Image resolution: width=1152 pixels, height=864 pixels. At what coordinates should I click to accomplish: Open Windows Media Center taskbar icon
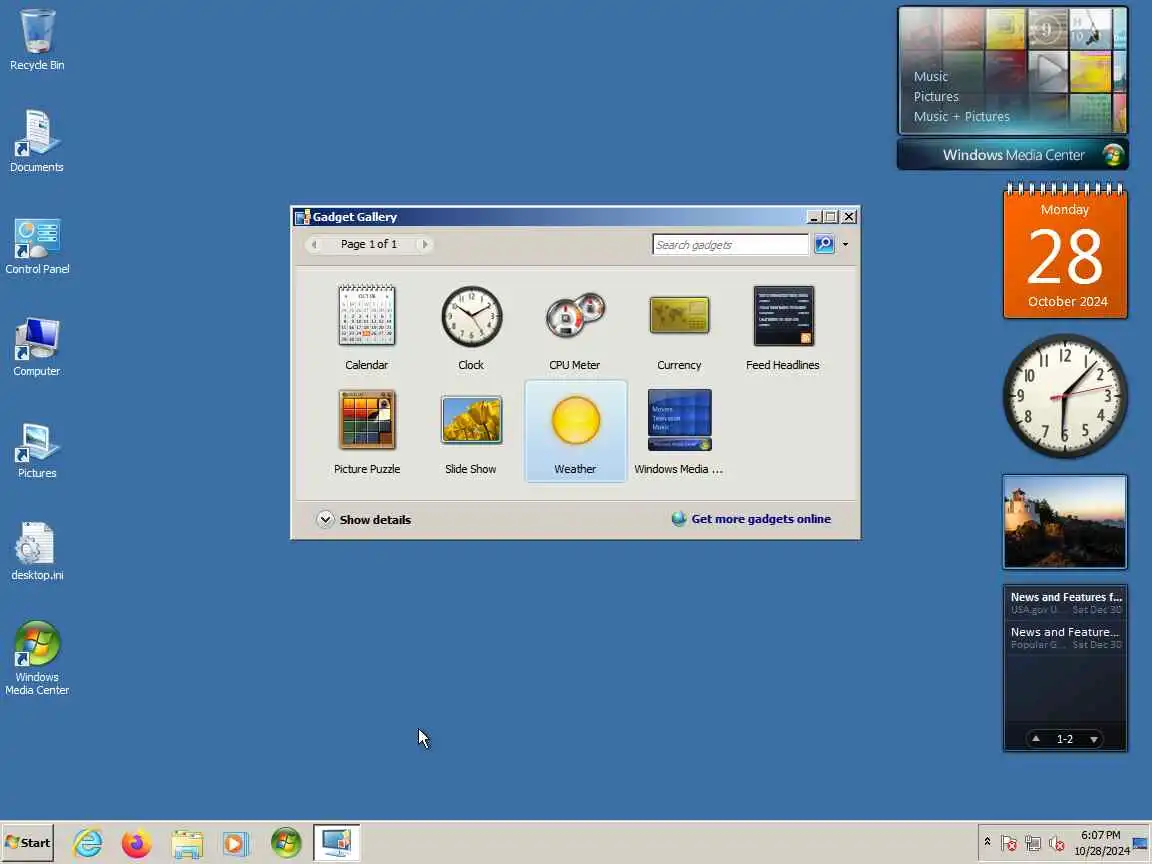coord(286,843)
